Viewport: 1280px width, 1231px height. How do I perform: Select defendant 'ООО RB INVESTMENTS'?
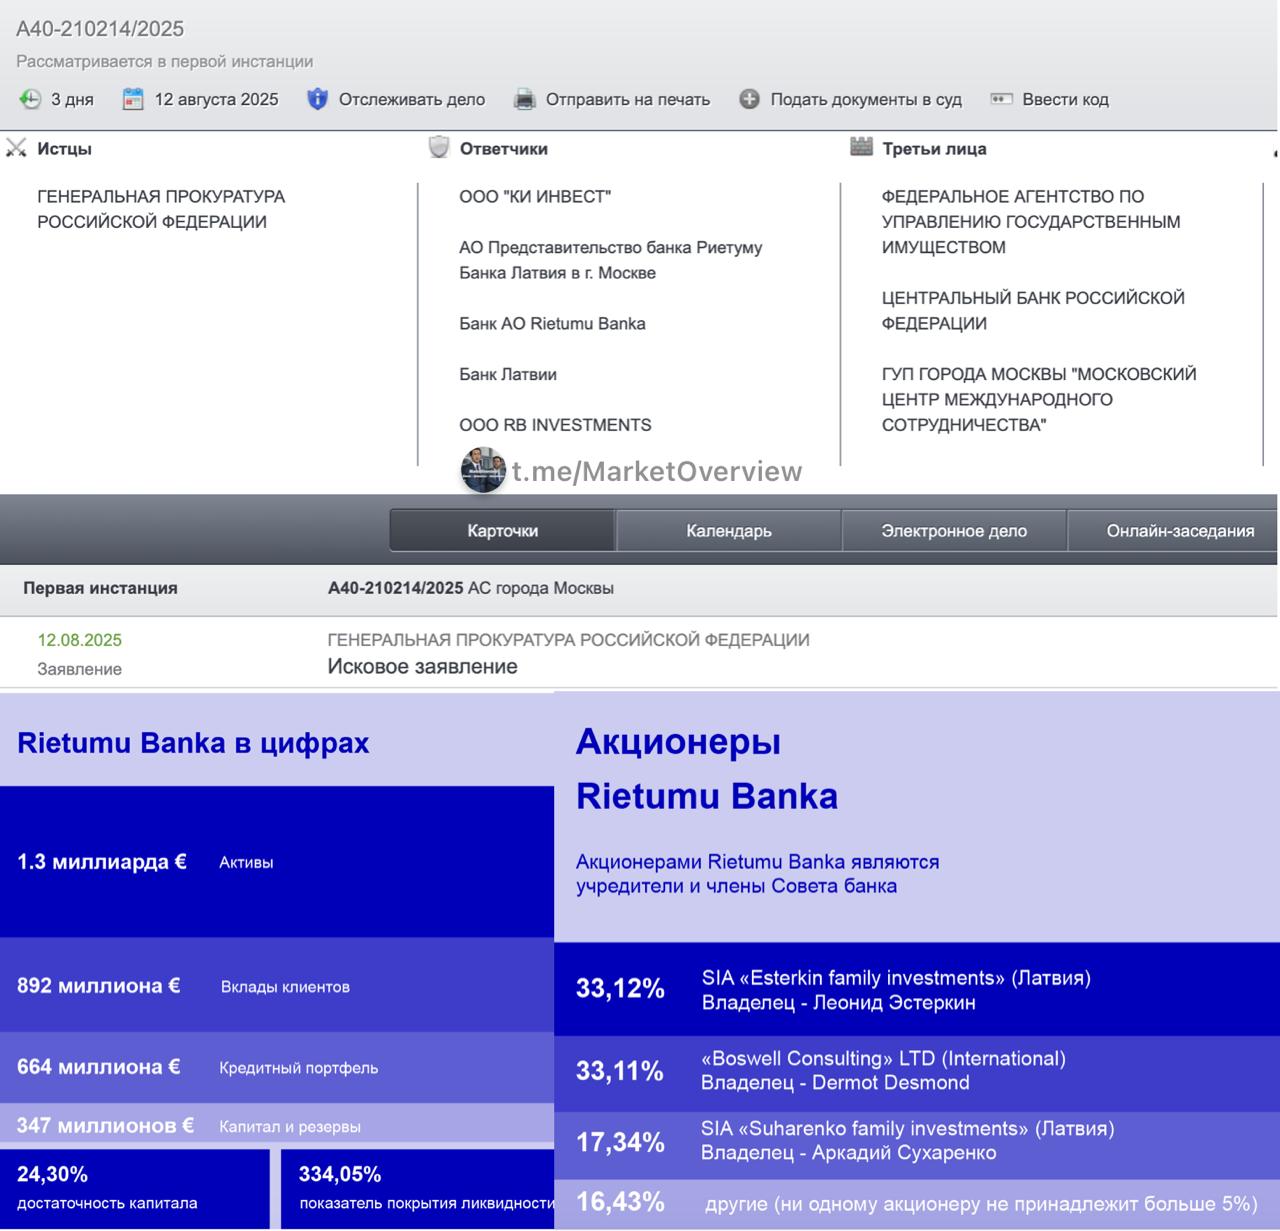(x=555, y=425)
